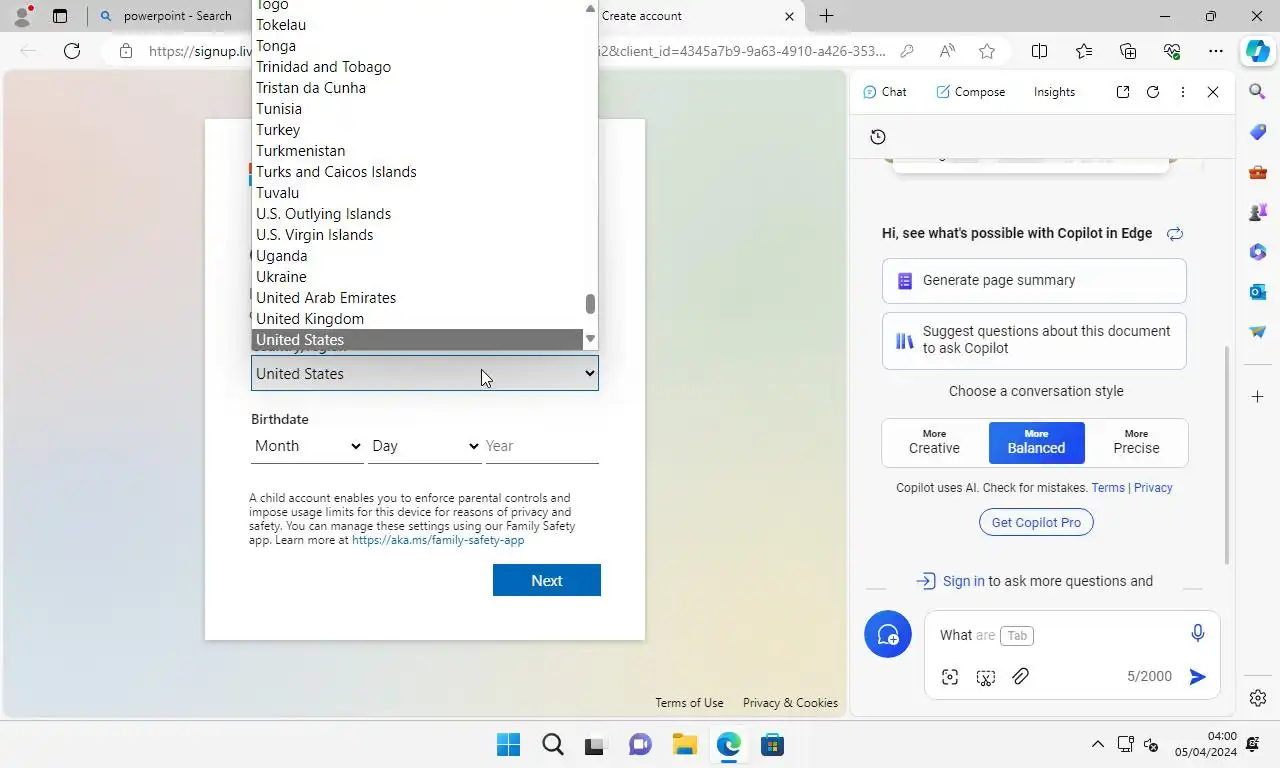Screen dimensions: 1280x768
Task: Refresh the current page
Action: [72, 51]
